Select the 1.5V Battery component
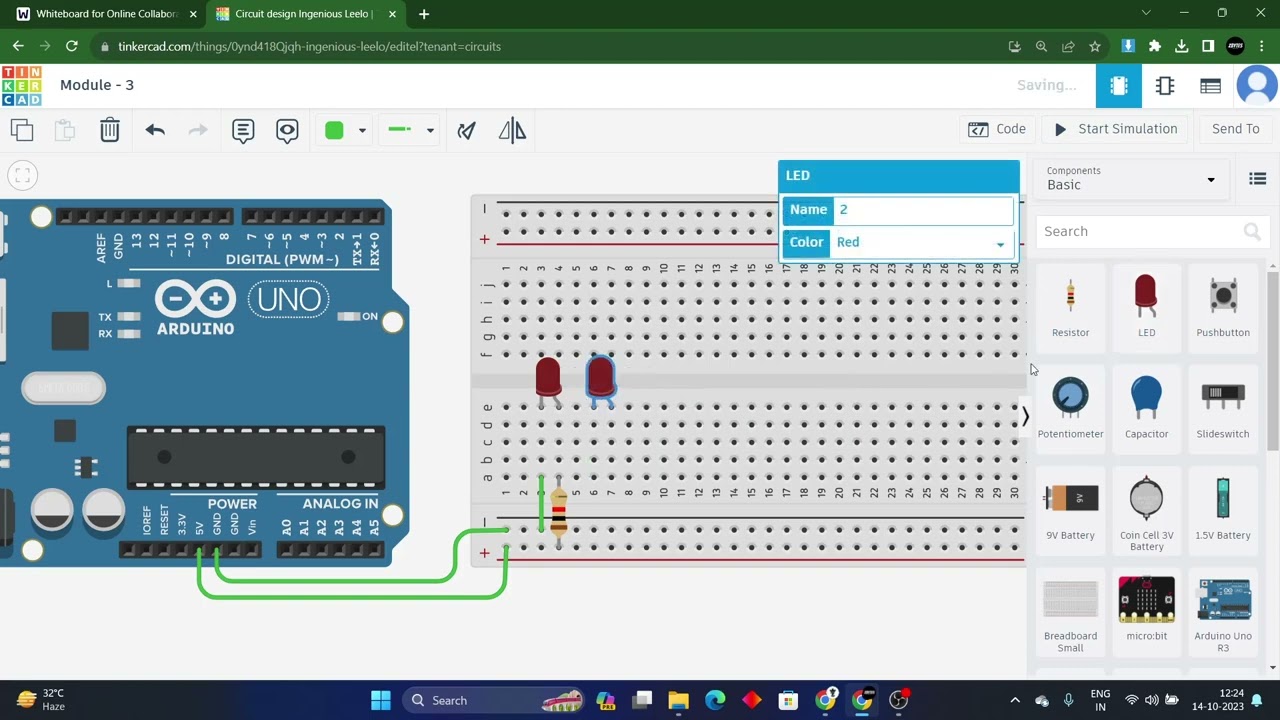The width and height of the screenshot is (1280, 720). (x=1222, y=510)
